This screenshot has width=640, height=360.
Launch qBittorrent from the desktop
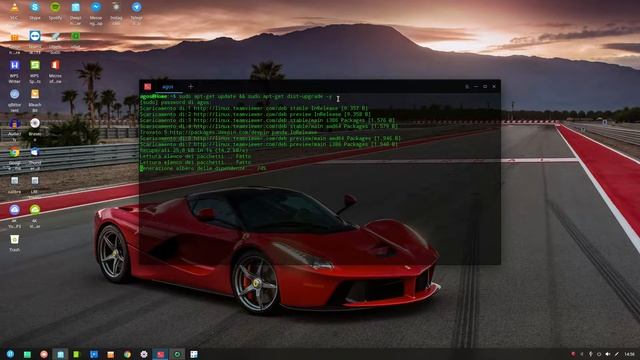(x=14, y=94)
